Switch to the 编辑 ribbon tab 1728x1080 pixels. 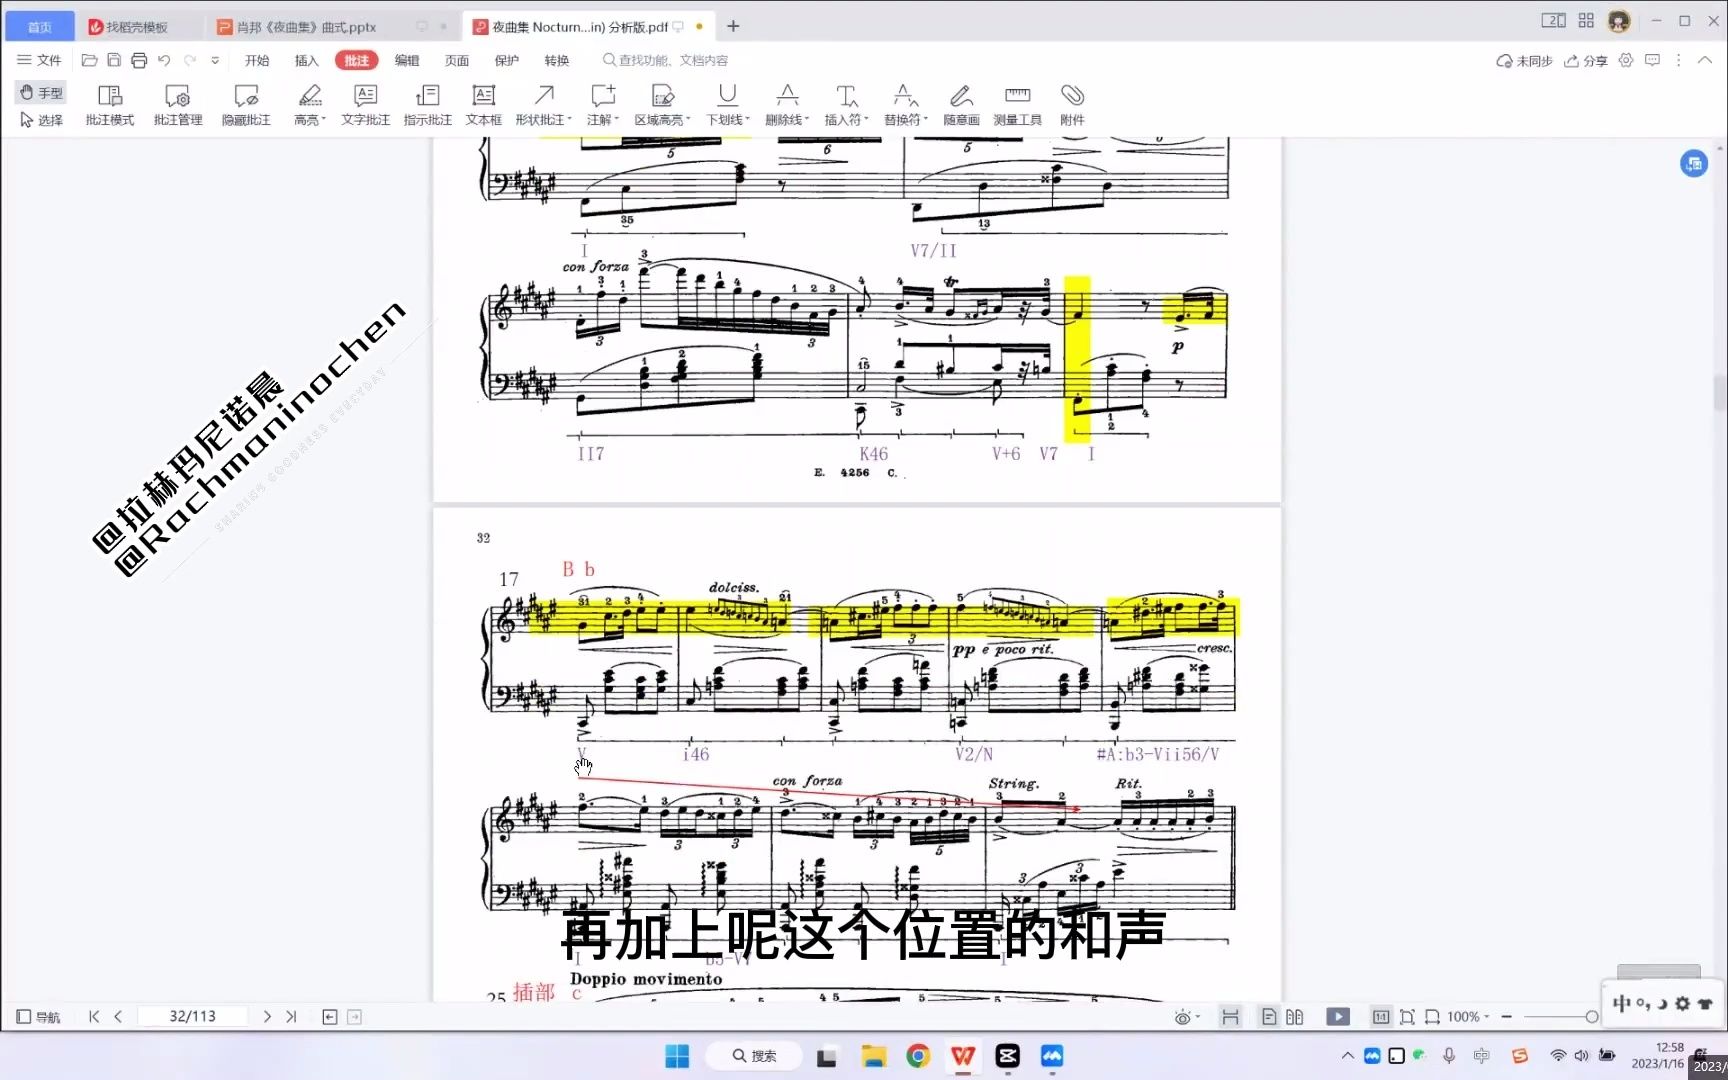click(x=407, y=60)
